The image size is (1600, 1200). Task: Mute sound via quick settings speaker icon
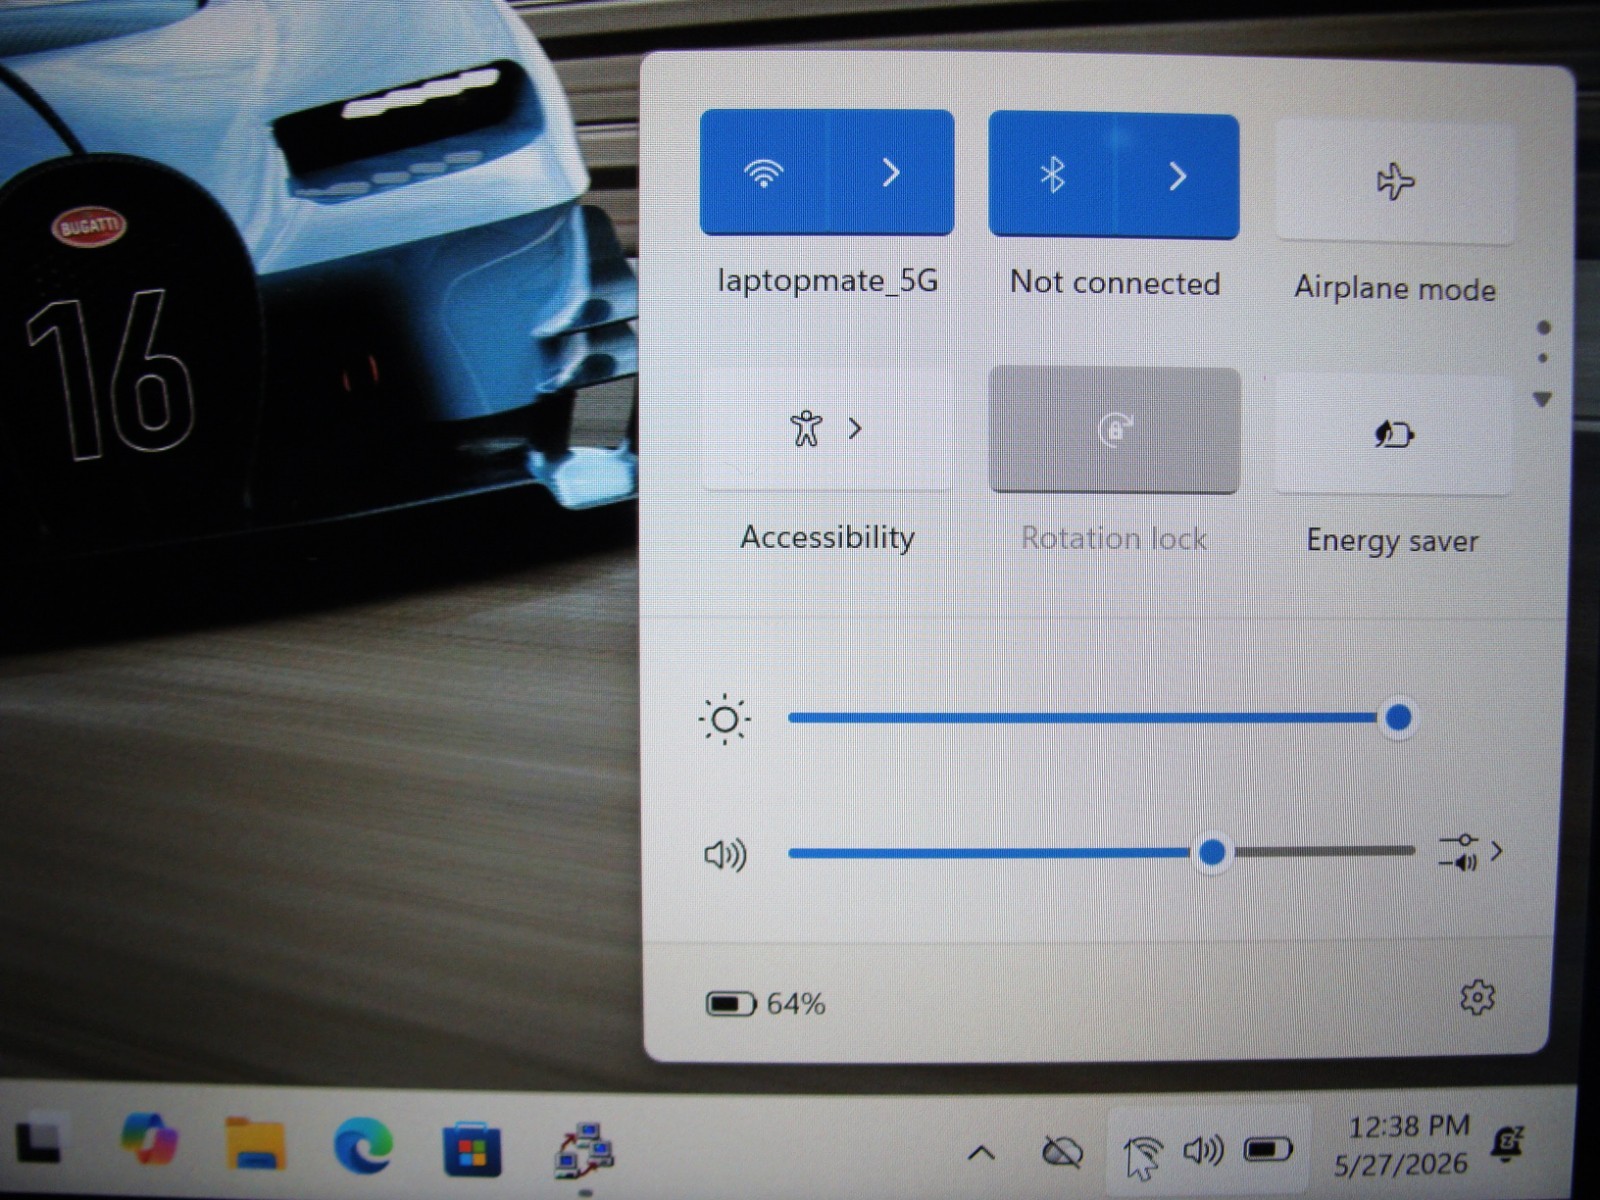[725, 855]
